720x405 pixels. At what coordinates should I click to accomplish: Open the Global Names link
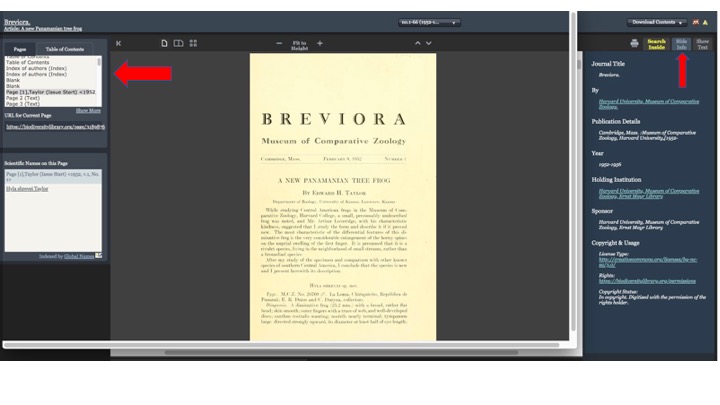pyautogui.click(x=79, y=256)
